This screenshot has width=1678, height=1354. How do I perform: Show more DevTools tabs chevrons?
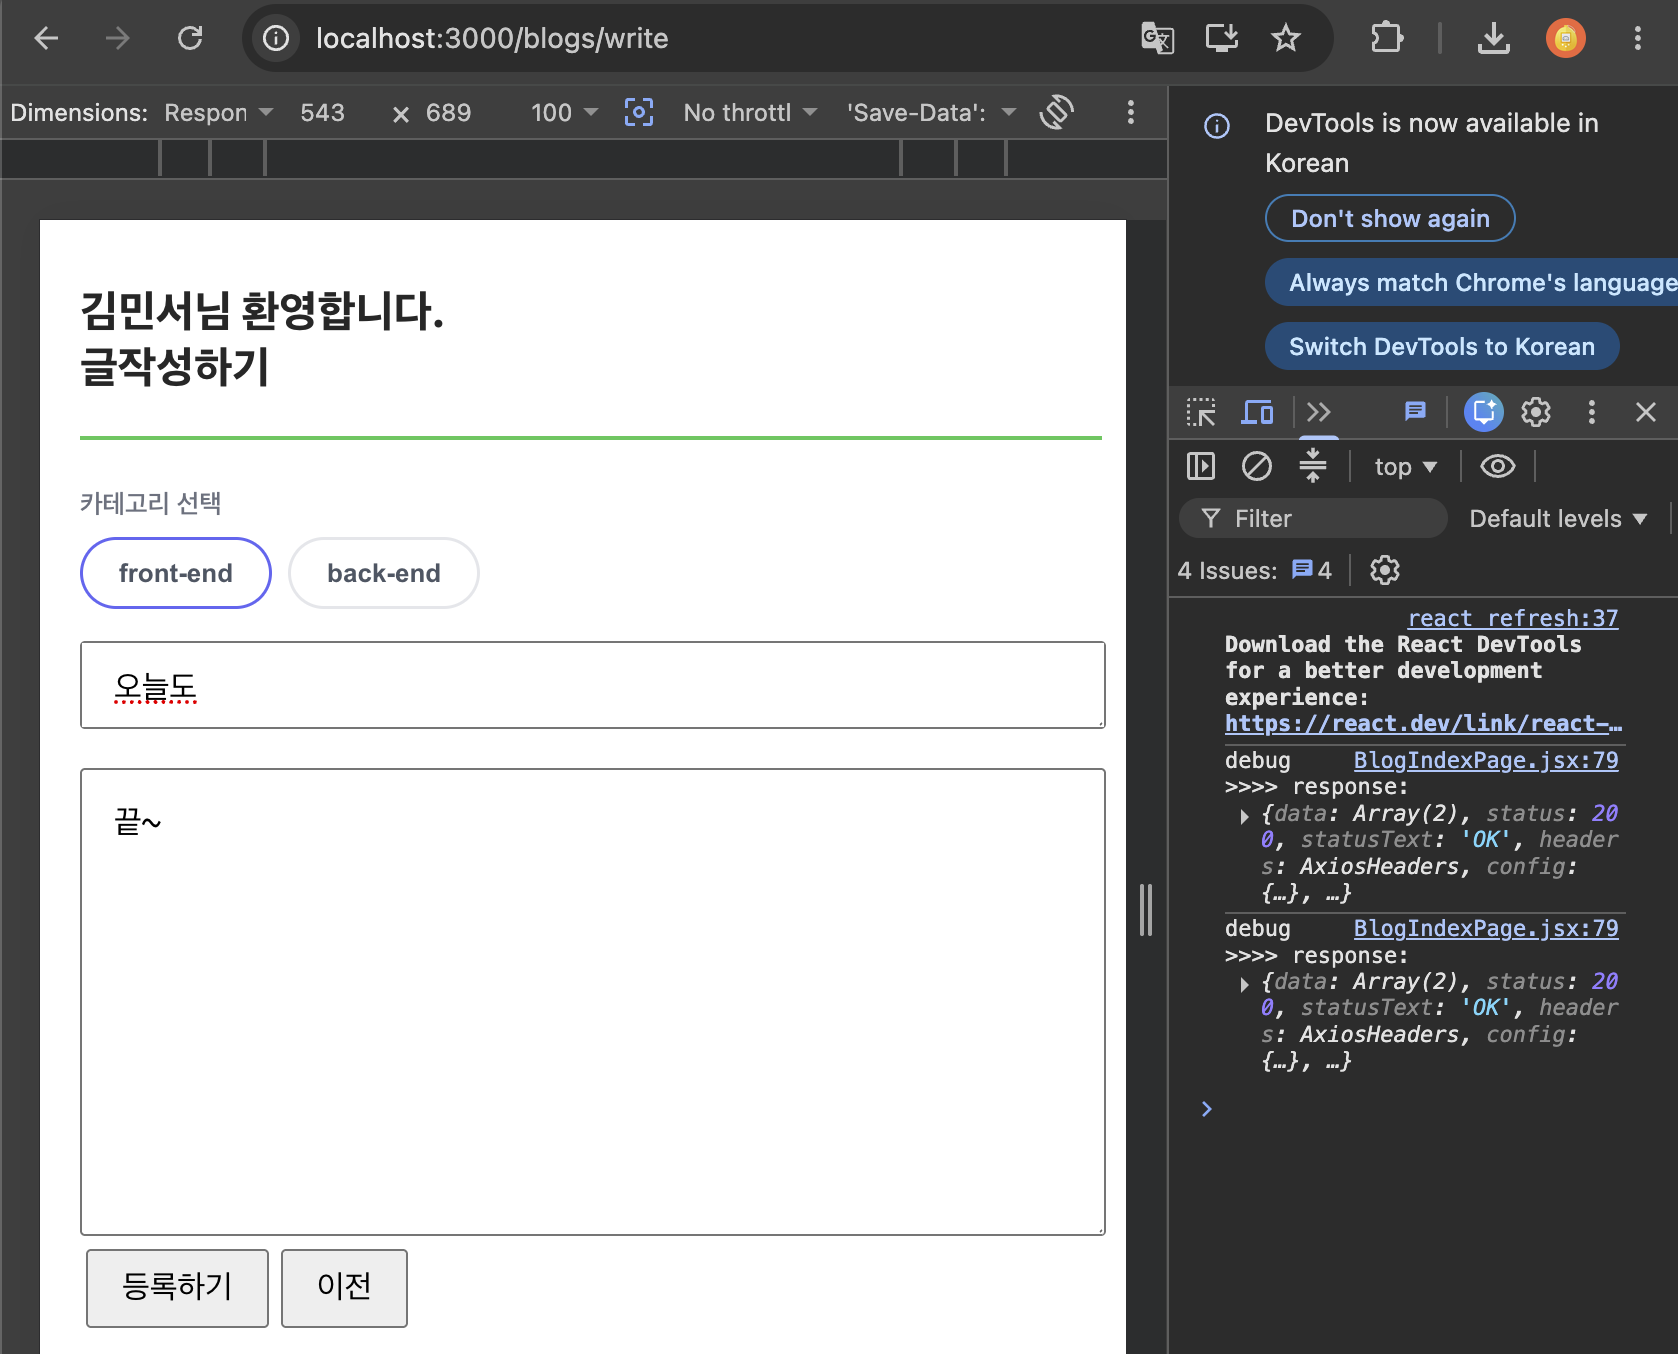pos(1319,412)
